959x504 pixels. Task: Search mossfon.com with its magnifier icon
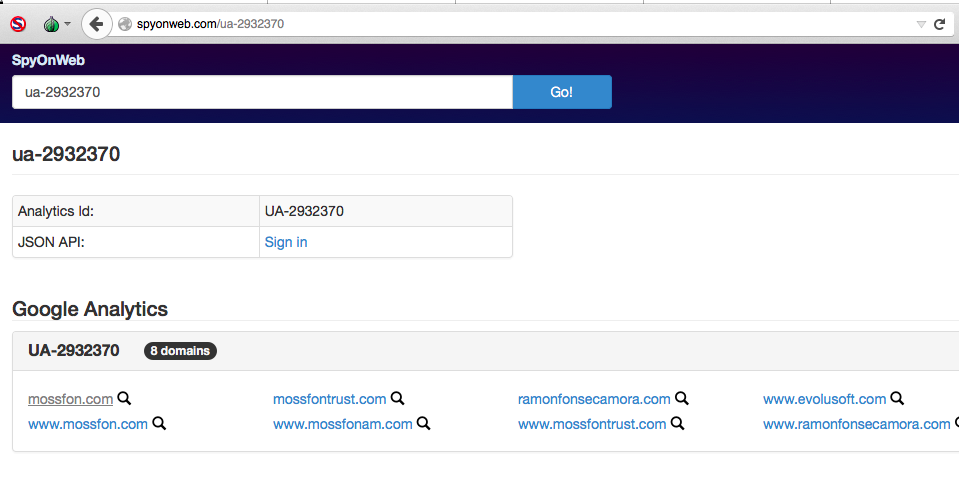[x=124, y=398]
